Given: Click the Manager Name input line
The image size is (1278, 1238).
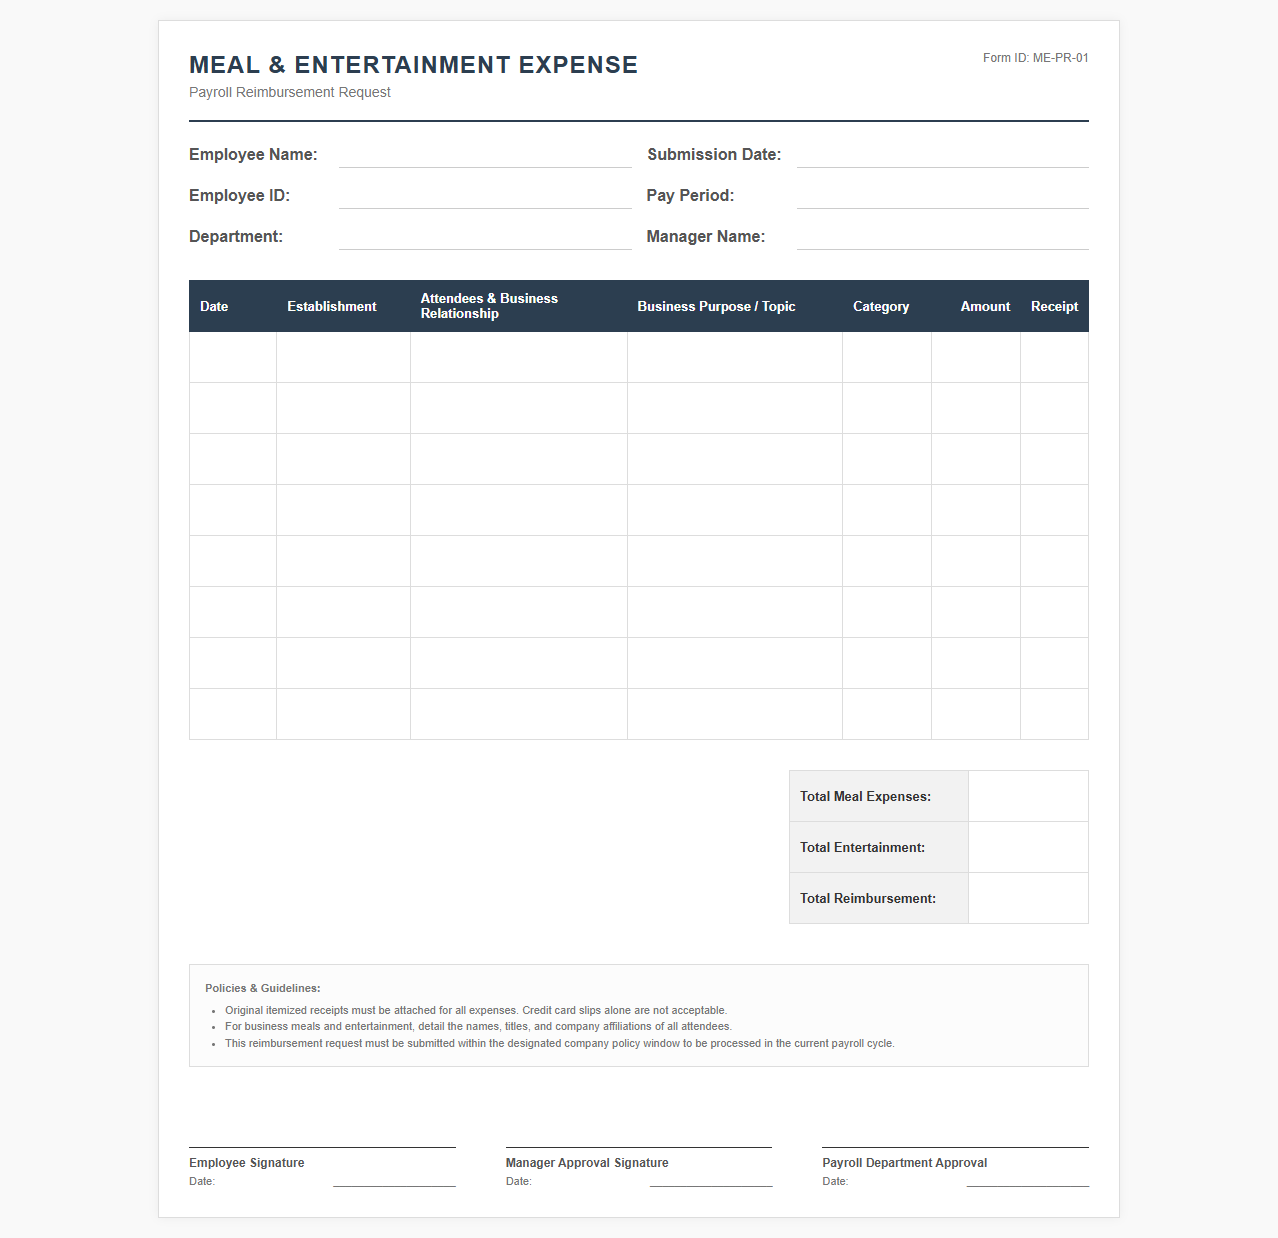Looking at the screenshot, I should (943, 237).
